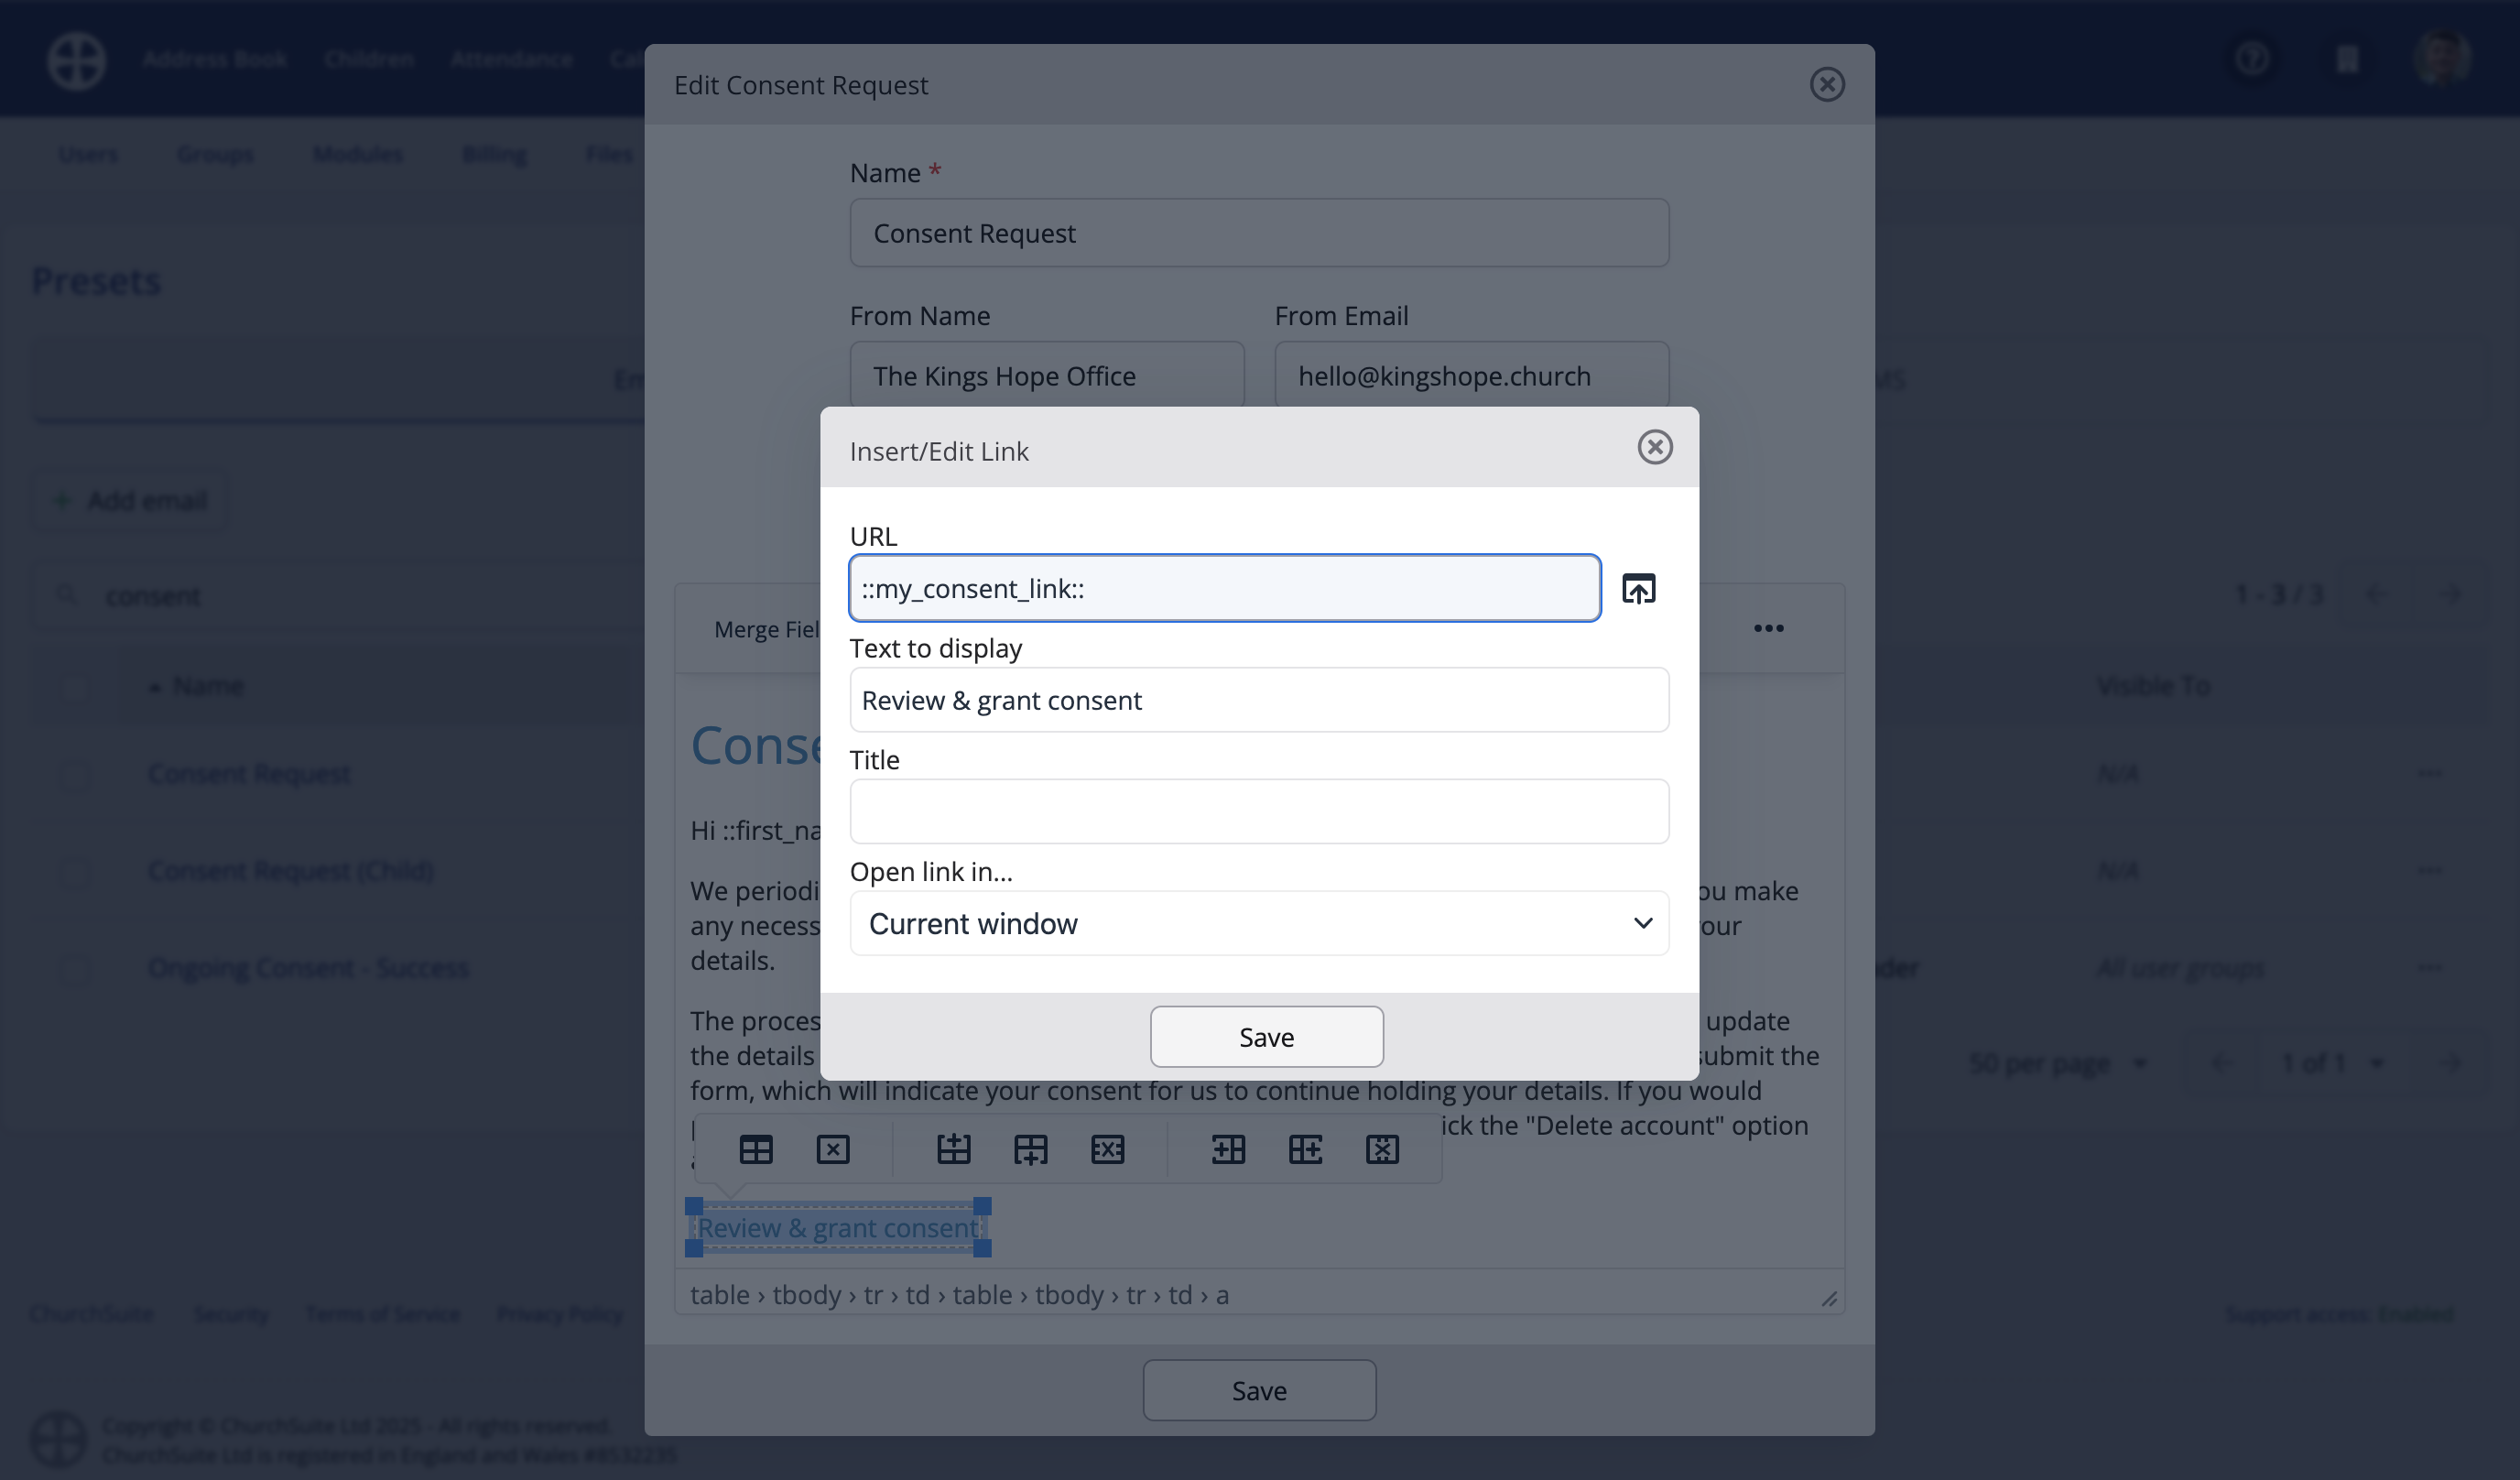
Task: Click the Review & grant consent link in editor
Action: click(x=838, y=1227)
